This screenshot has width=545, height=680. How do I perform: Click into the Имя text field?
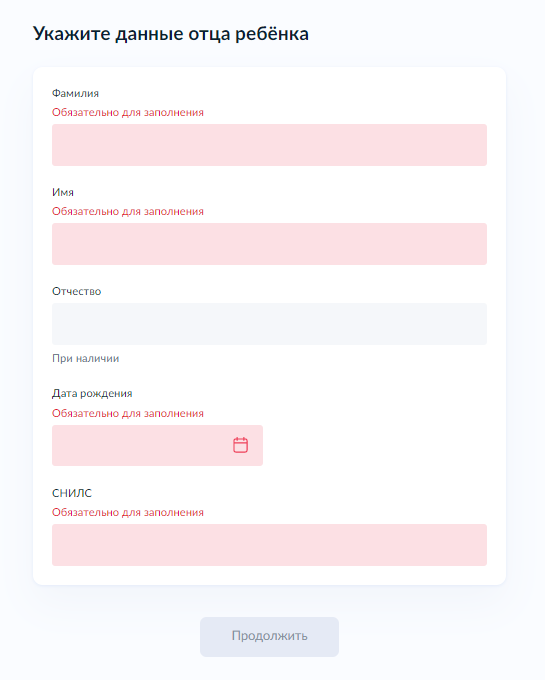(269, 244)
